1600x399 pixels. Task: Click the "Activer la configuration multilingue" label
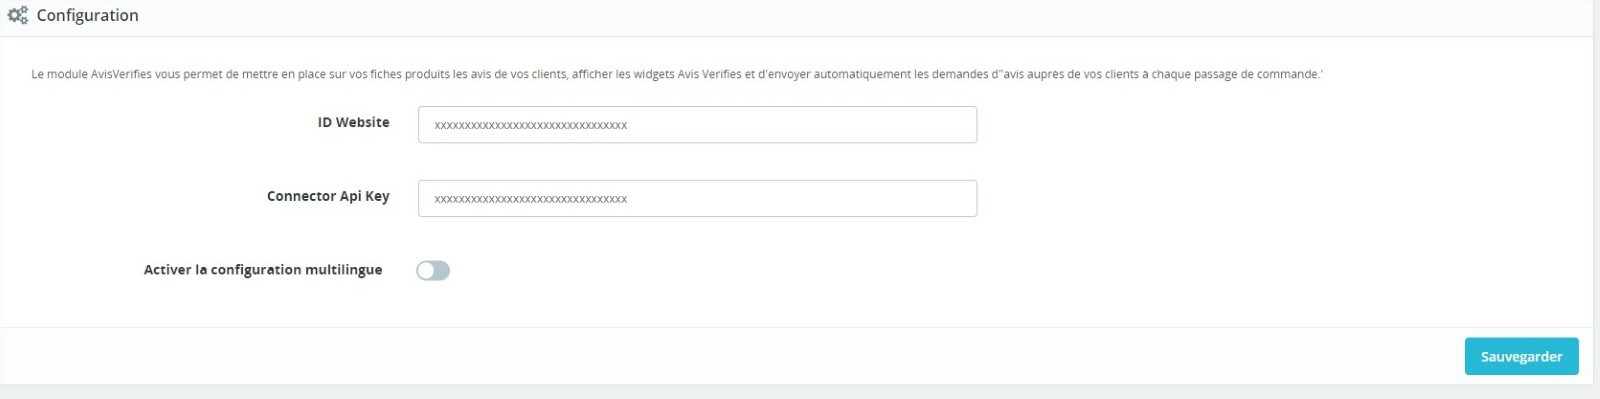tap(263, 270)
